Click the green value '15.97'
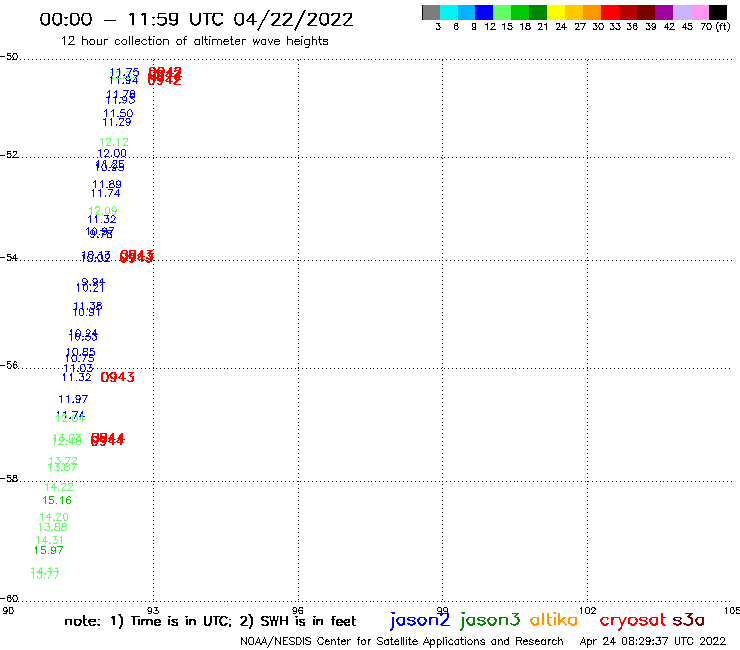740x650 pixels. click(48, 550)
